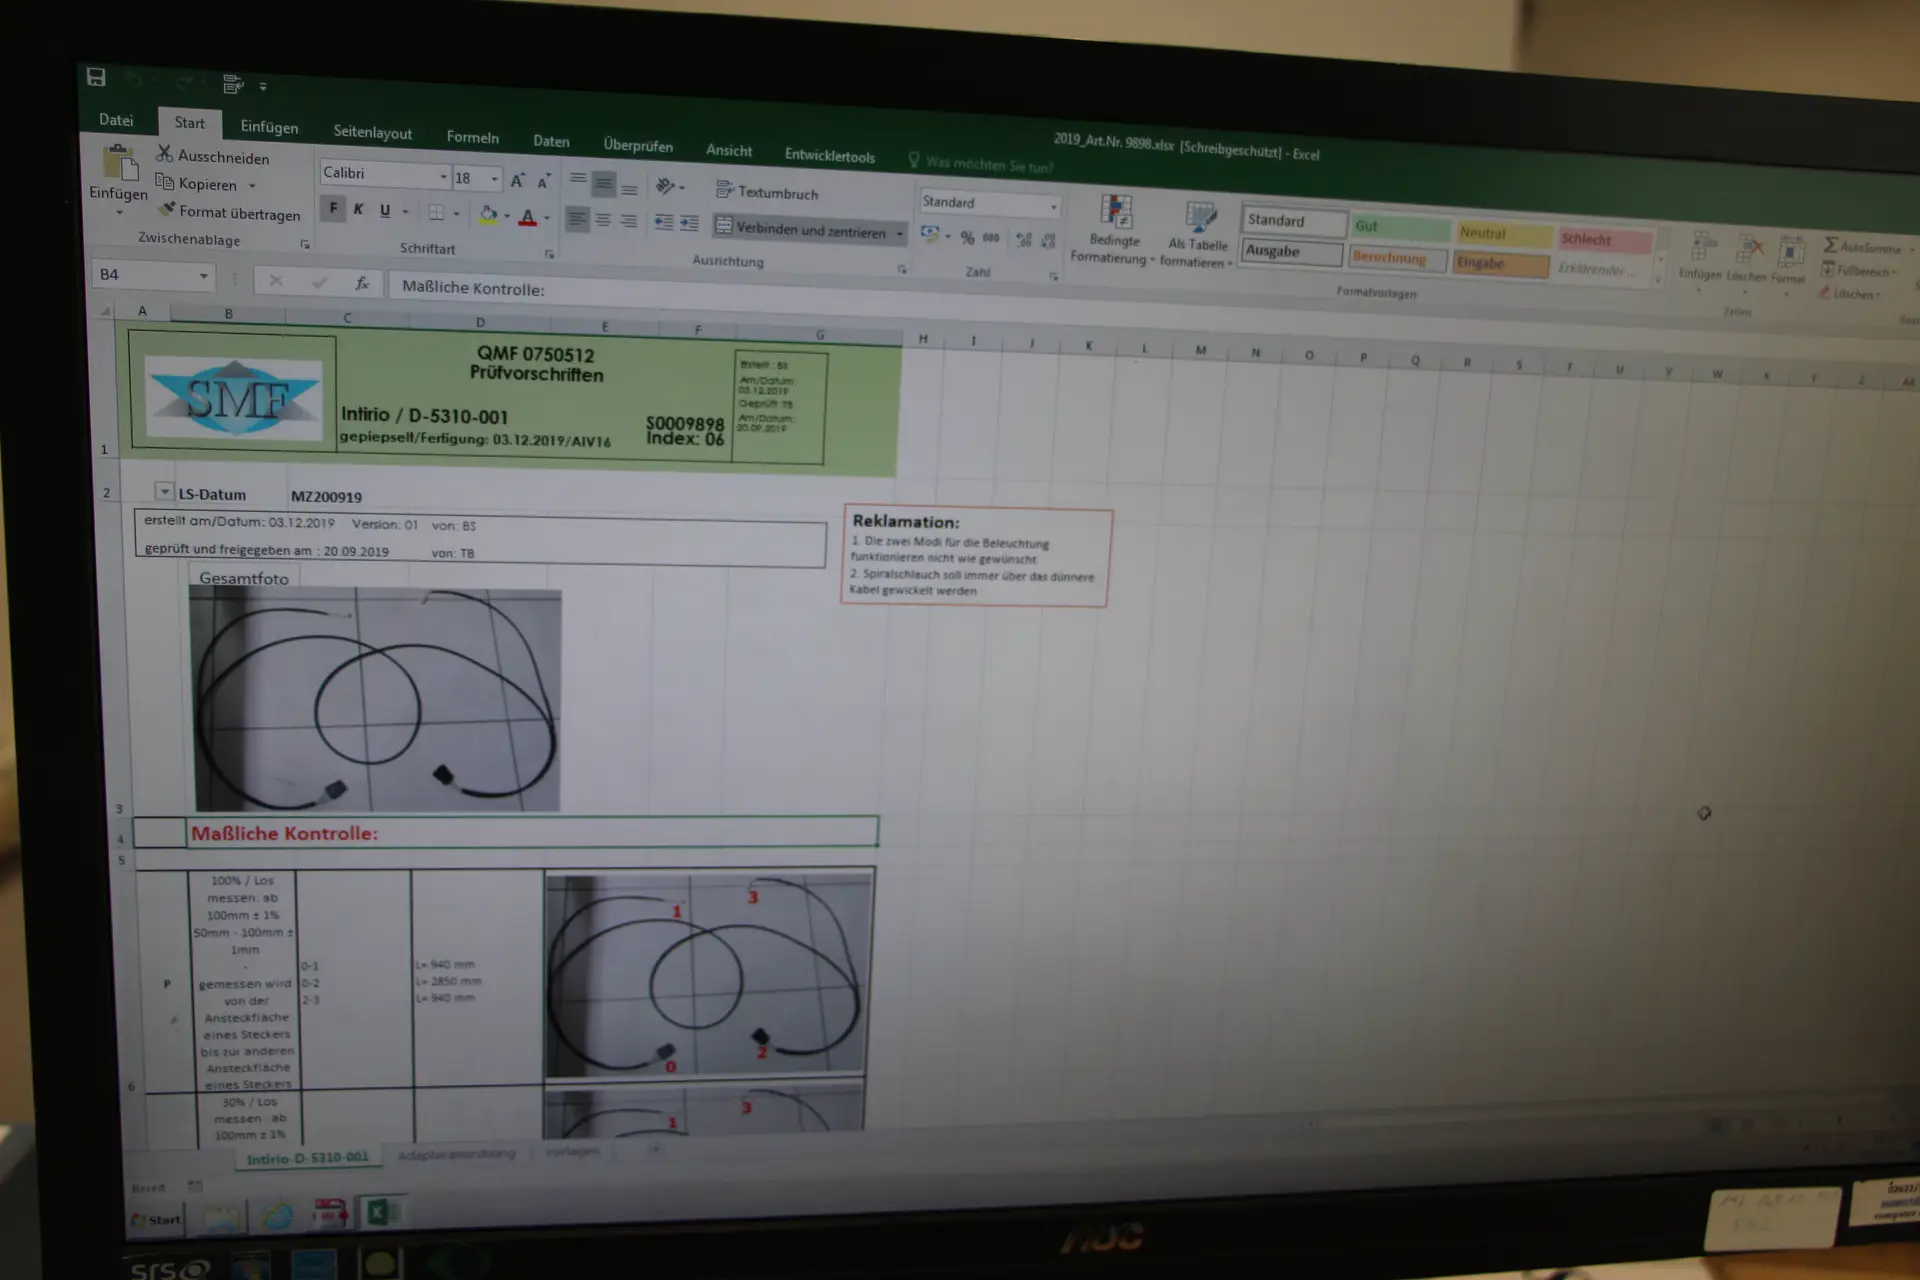1920x1280 pixels.
Task: Toggle bold with F button
Action: click(333, 209)
